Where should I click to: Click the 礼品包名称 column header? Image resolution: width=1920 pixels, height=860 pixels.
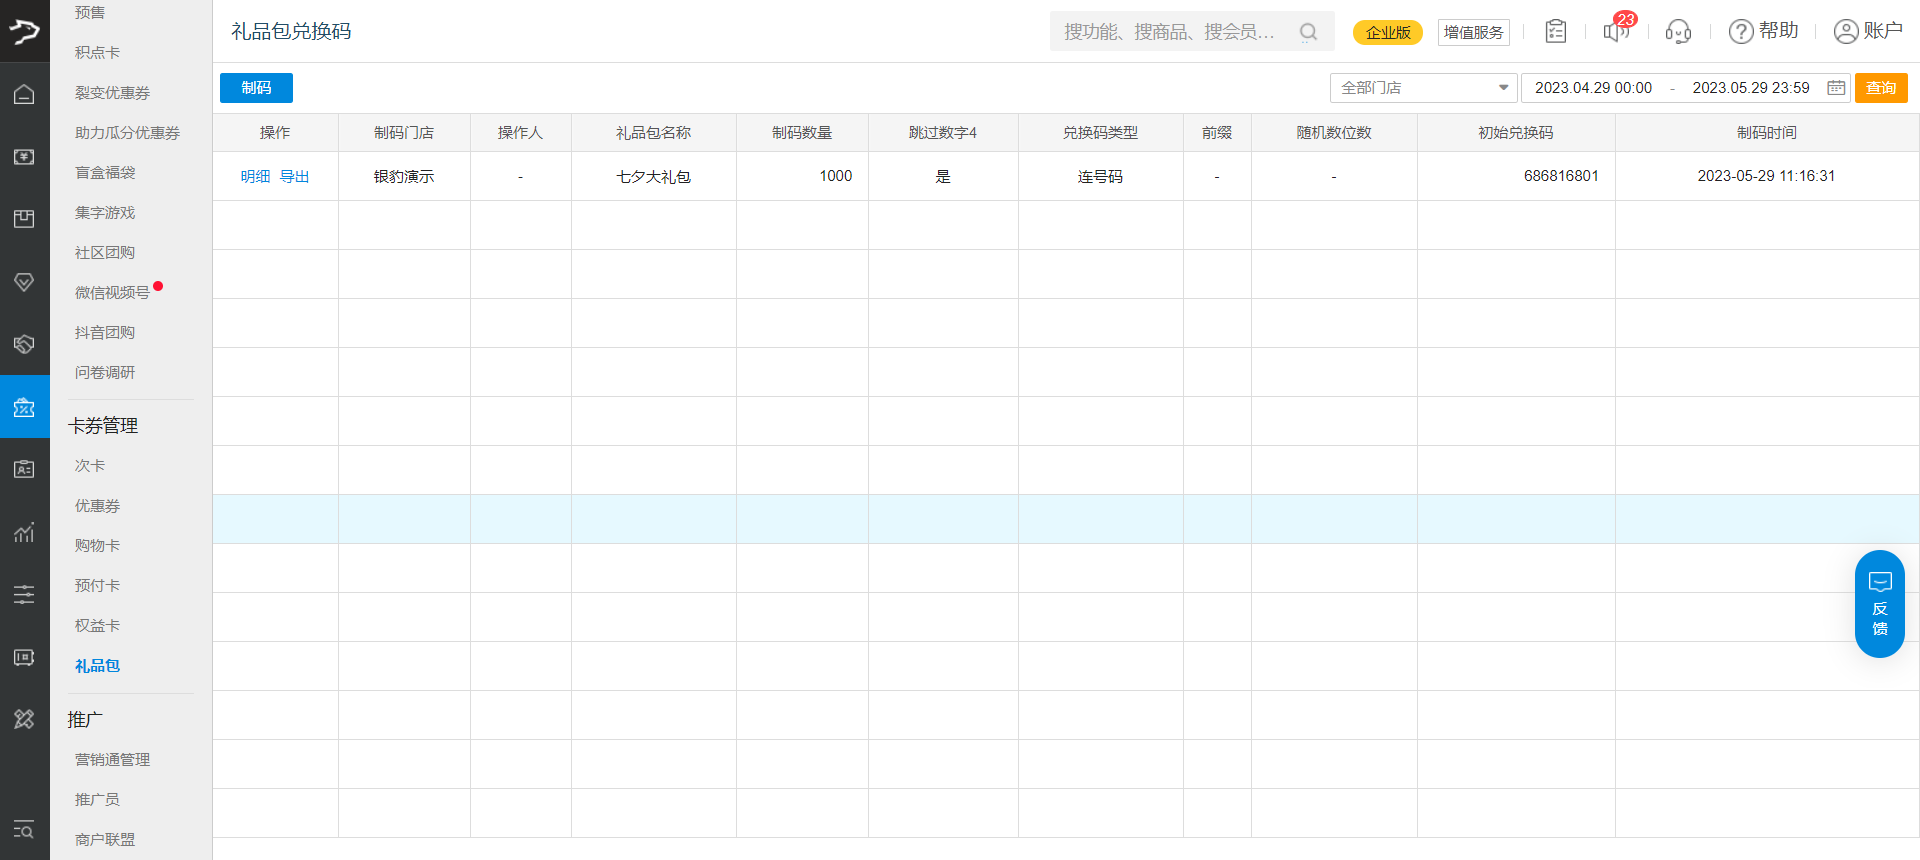tap(653, 132)
